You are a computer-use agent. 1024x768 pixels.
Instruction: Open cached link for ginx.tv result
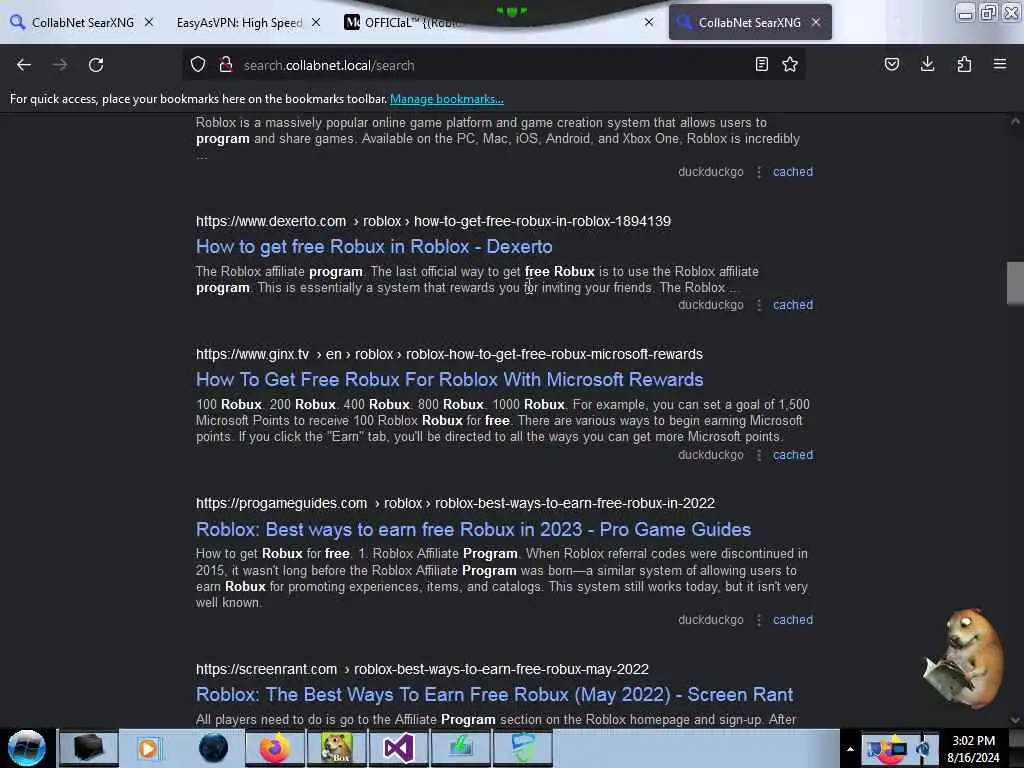tap(793, 455)
